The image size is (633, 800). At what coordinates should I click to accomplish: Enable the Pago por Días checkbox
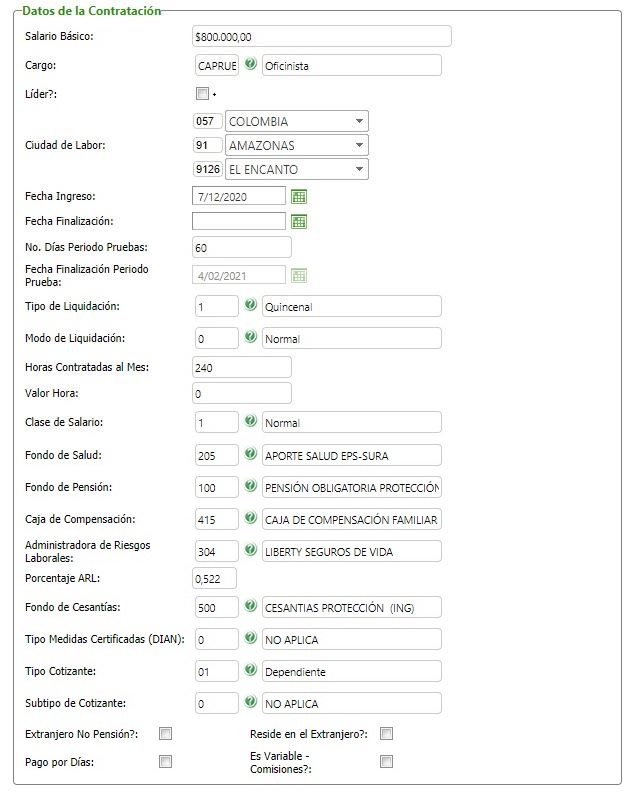(166, 761)
